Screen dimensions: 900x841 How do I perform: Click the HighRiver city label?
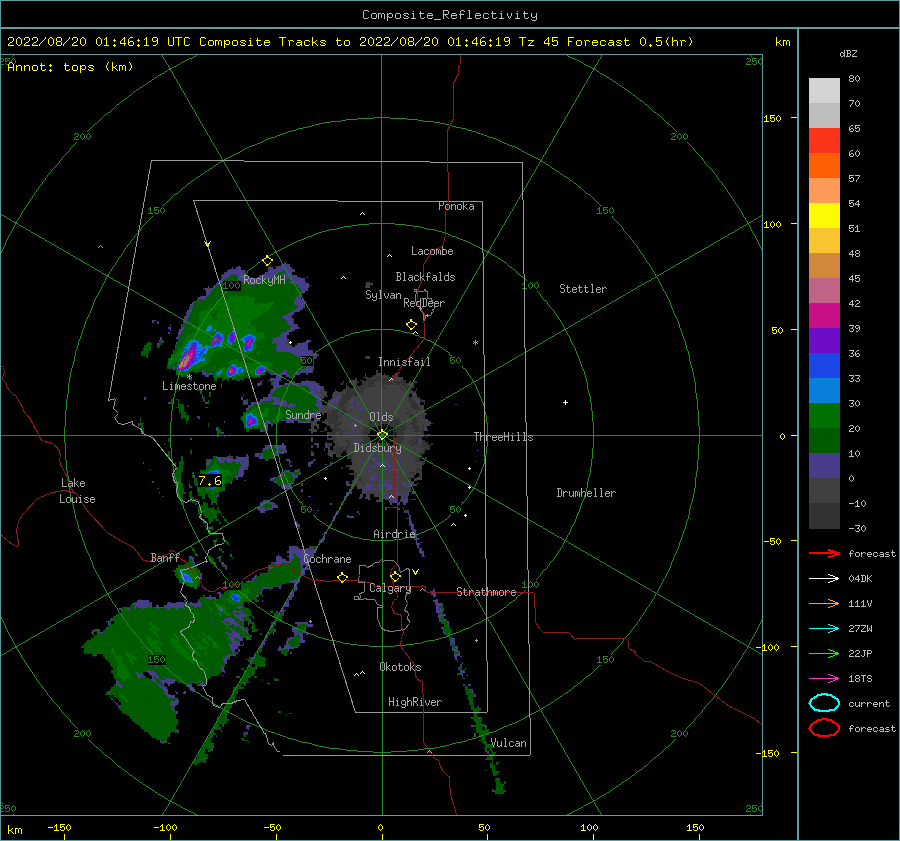(x=415, y=702)
